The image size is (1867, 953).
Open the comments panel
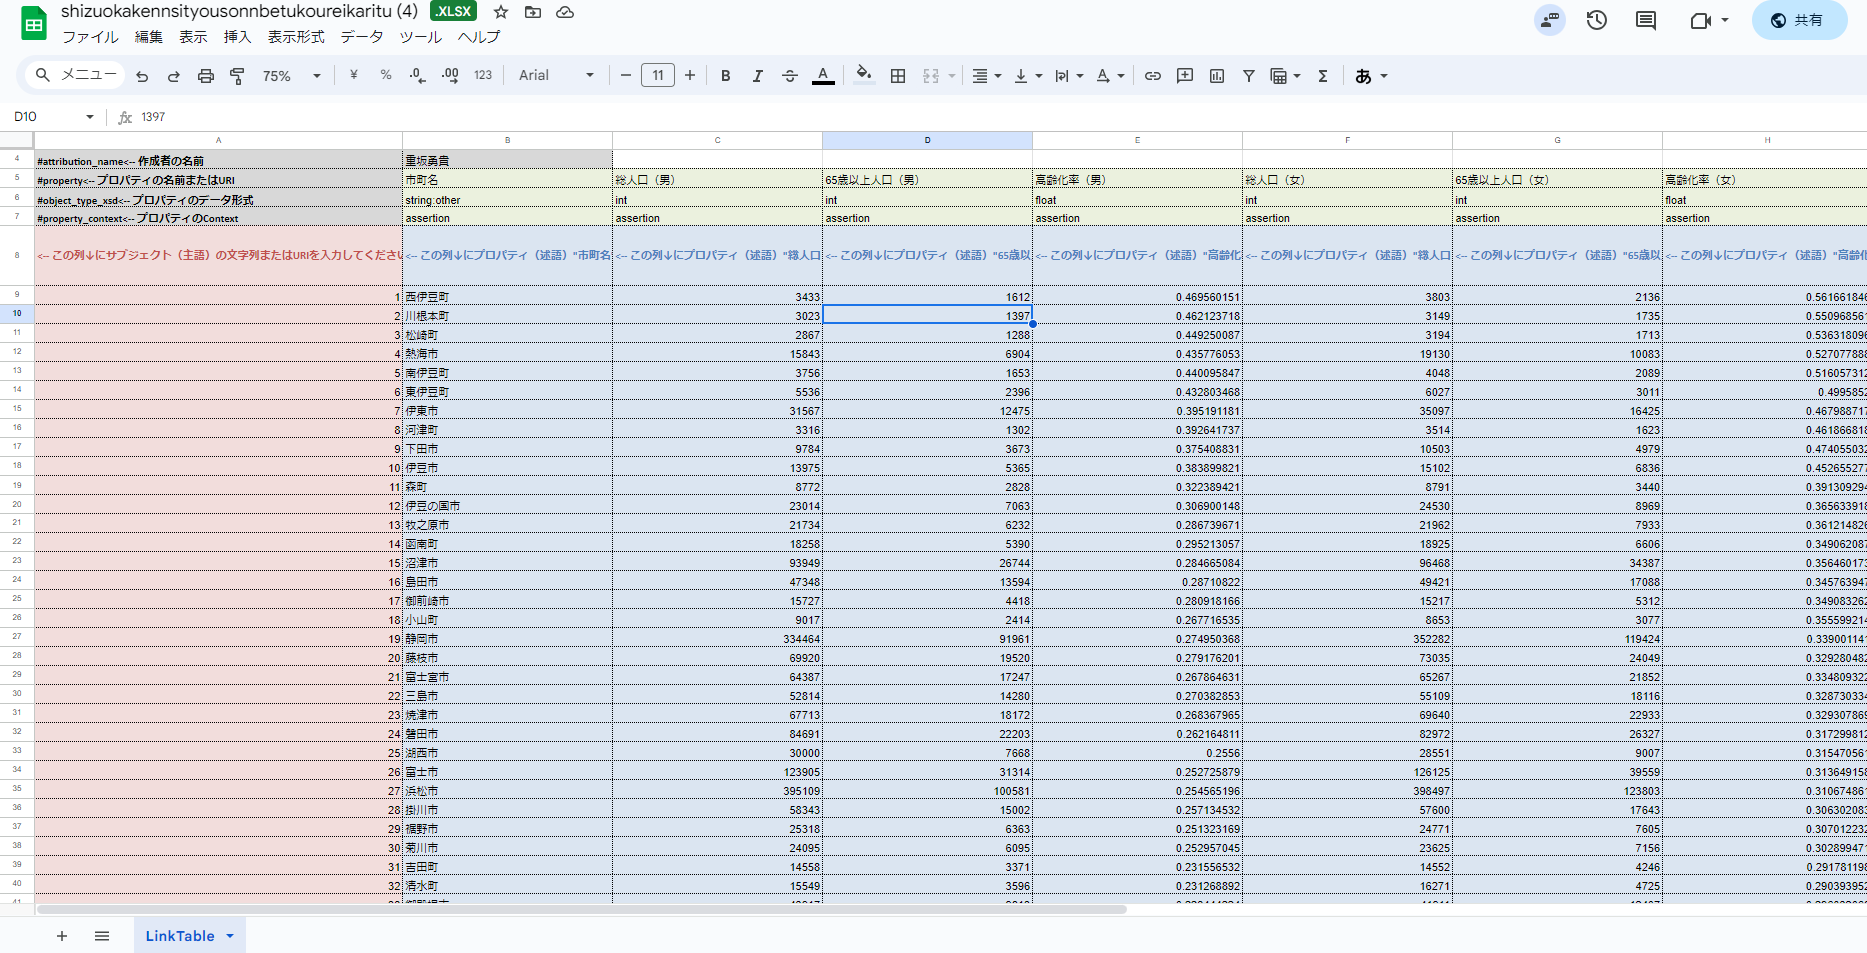click(x=1646, y=20)
